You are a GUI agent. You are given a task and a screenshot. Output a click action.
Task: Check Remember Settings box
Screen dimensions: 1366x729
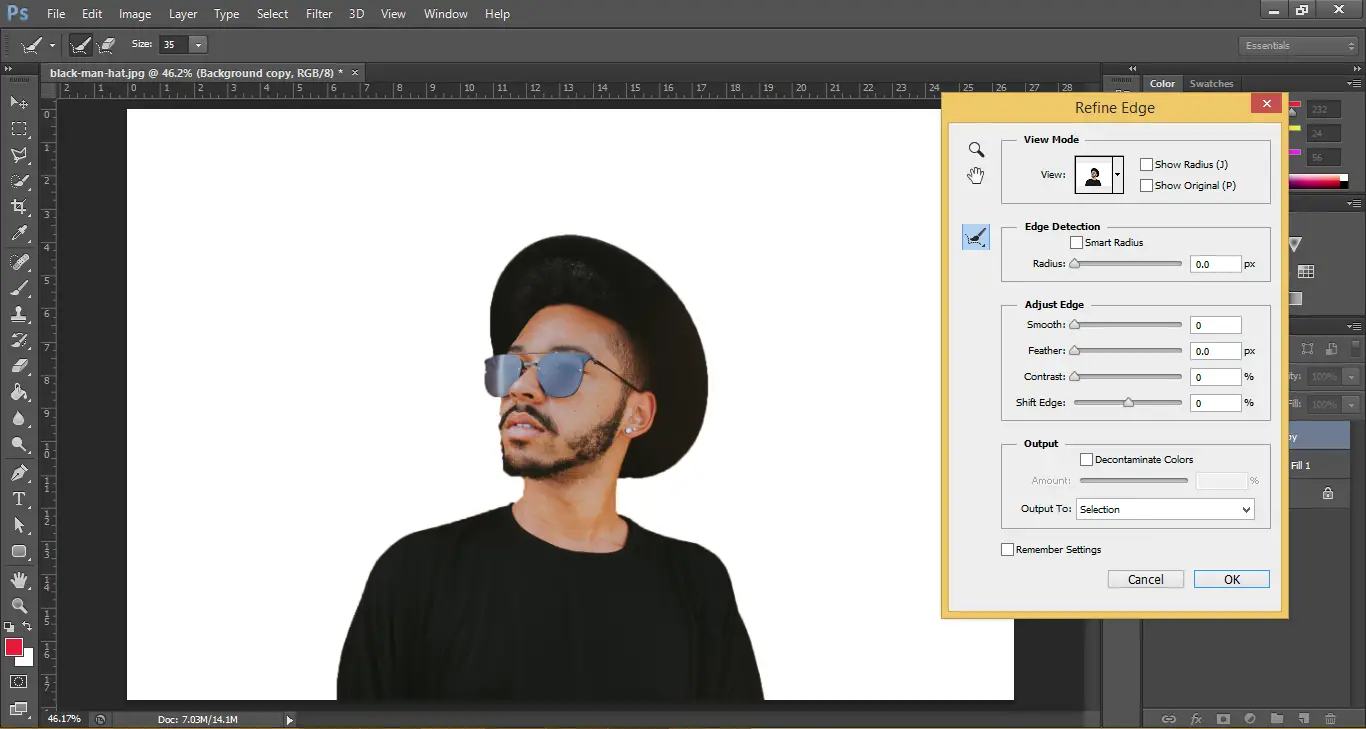click(x=1008, y=550)
